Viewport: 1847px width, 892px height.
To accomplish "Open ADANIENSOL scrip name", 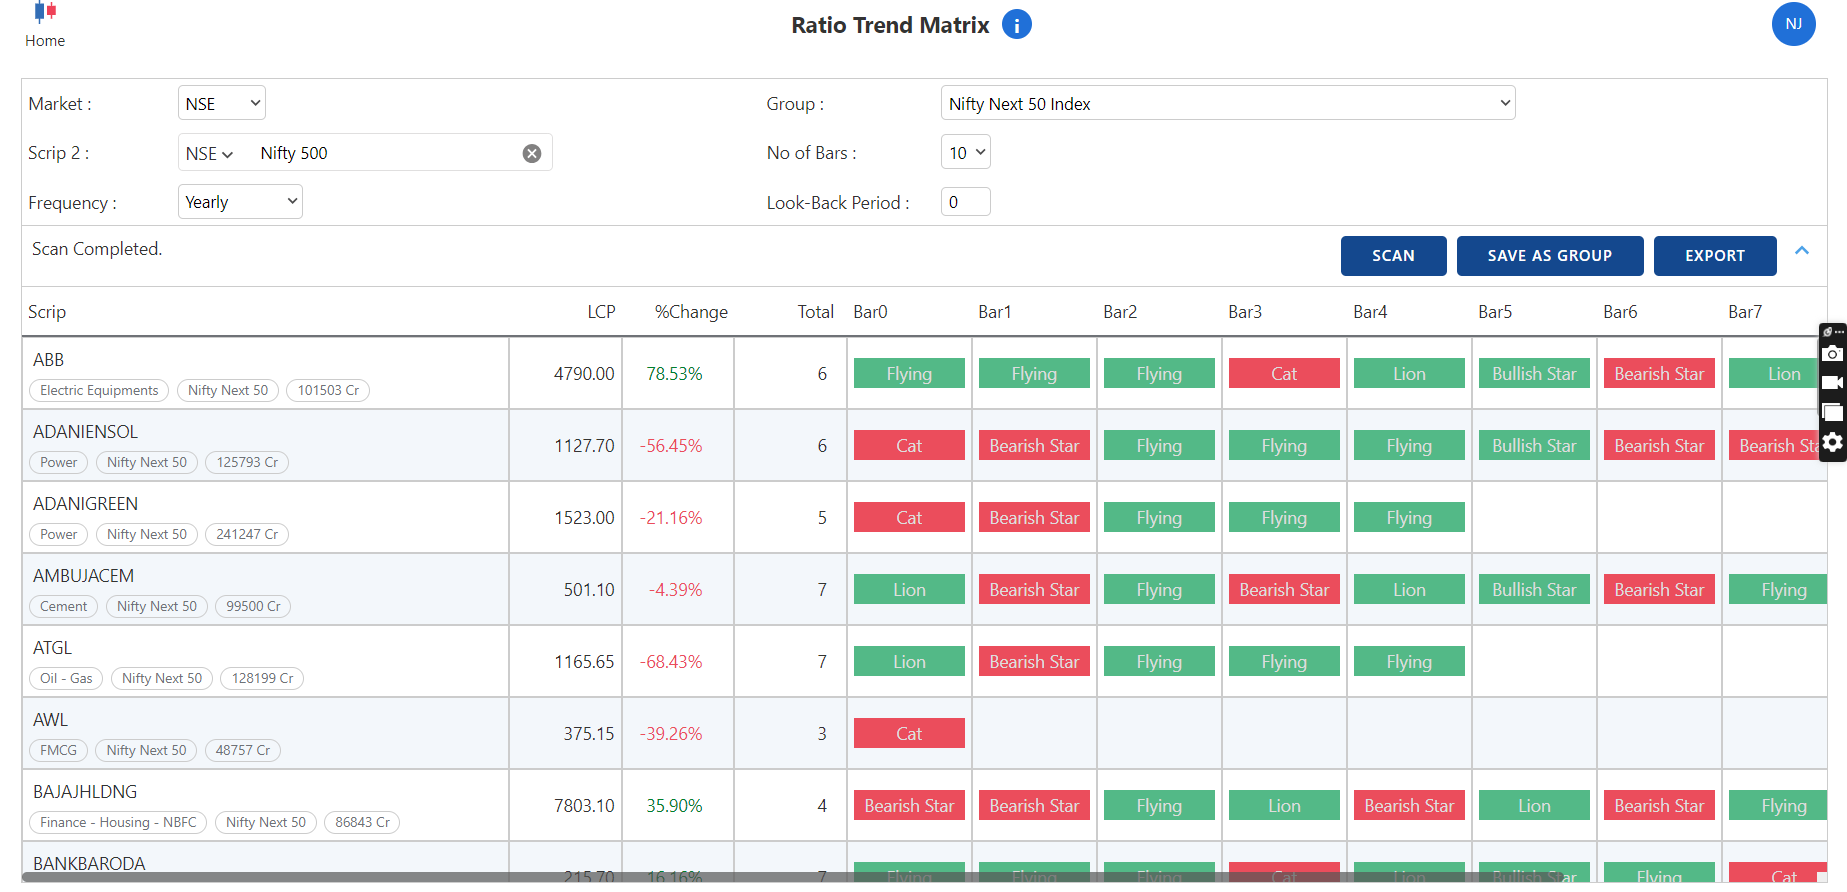I will 85,432.
